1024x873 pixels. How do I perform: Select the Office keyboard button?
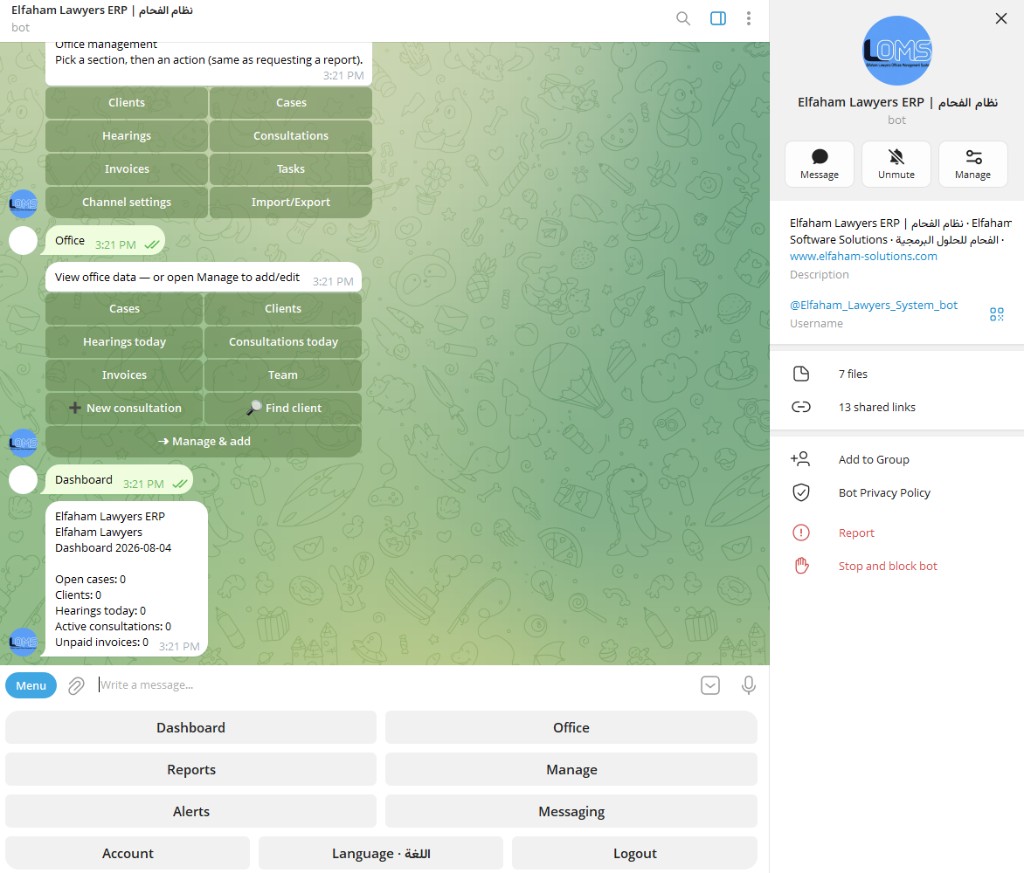(571, 727)
